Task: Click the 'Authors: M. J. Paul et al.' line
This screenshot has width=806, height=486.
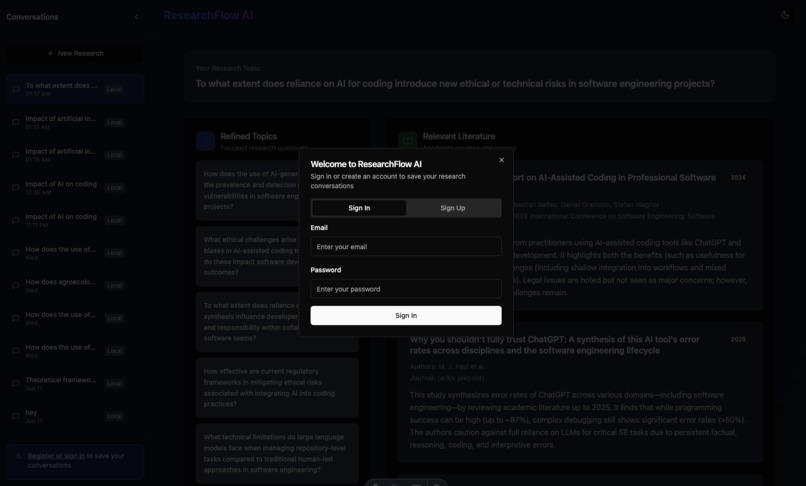Action: pos(447,367)
